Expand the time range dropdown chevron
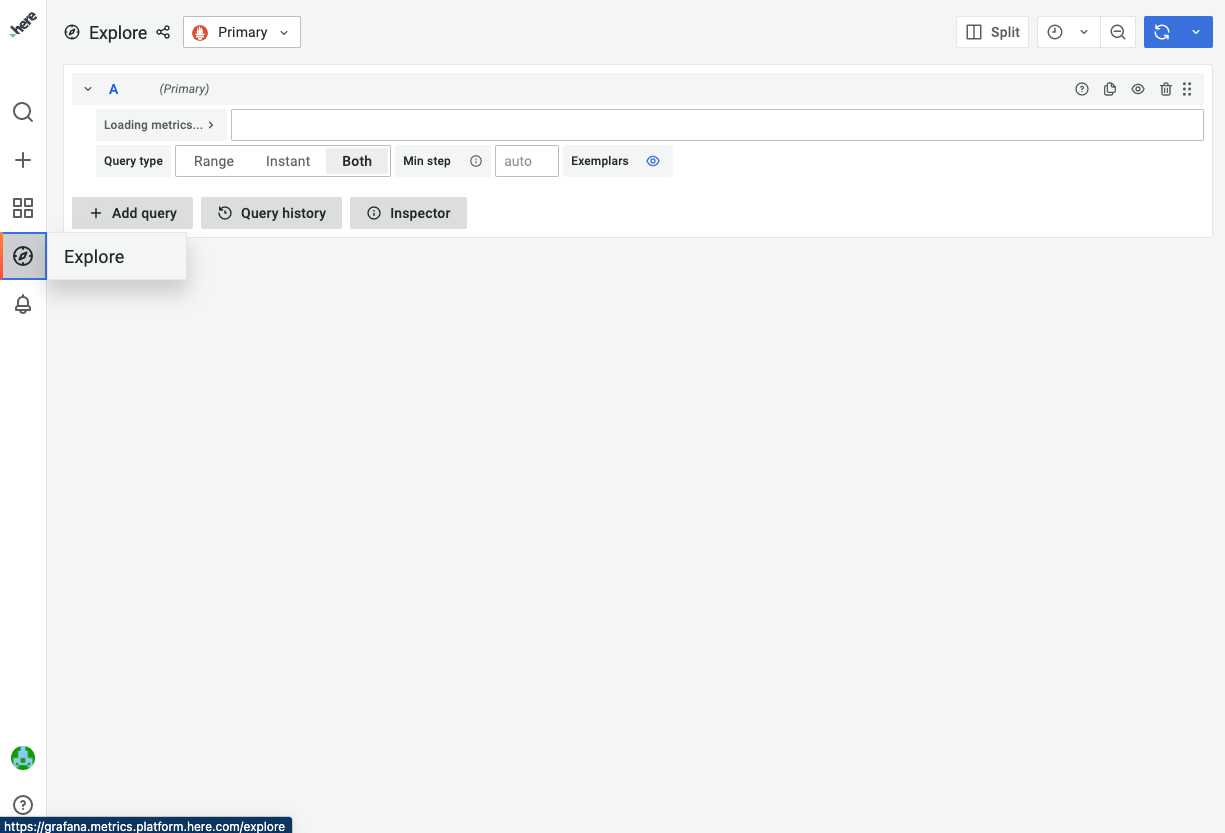The height and width of the screenshot is (833, 1225). 1084,32
